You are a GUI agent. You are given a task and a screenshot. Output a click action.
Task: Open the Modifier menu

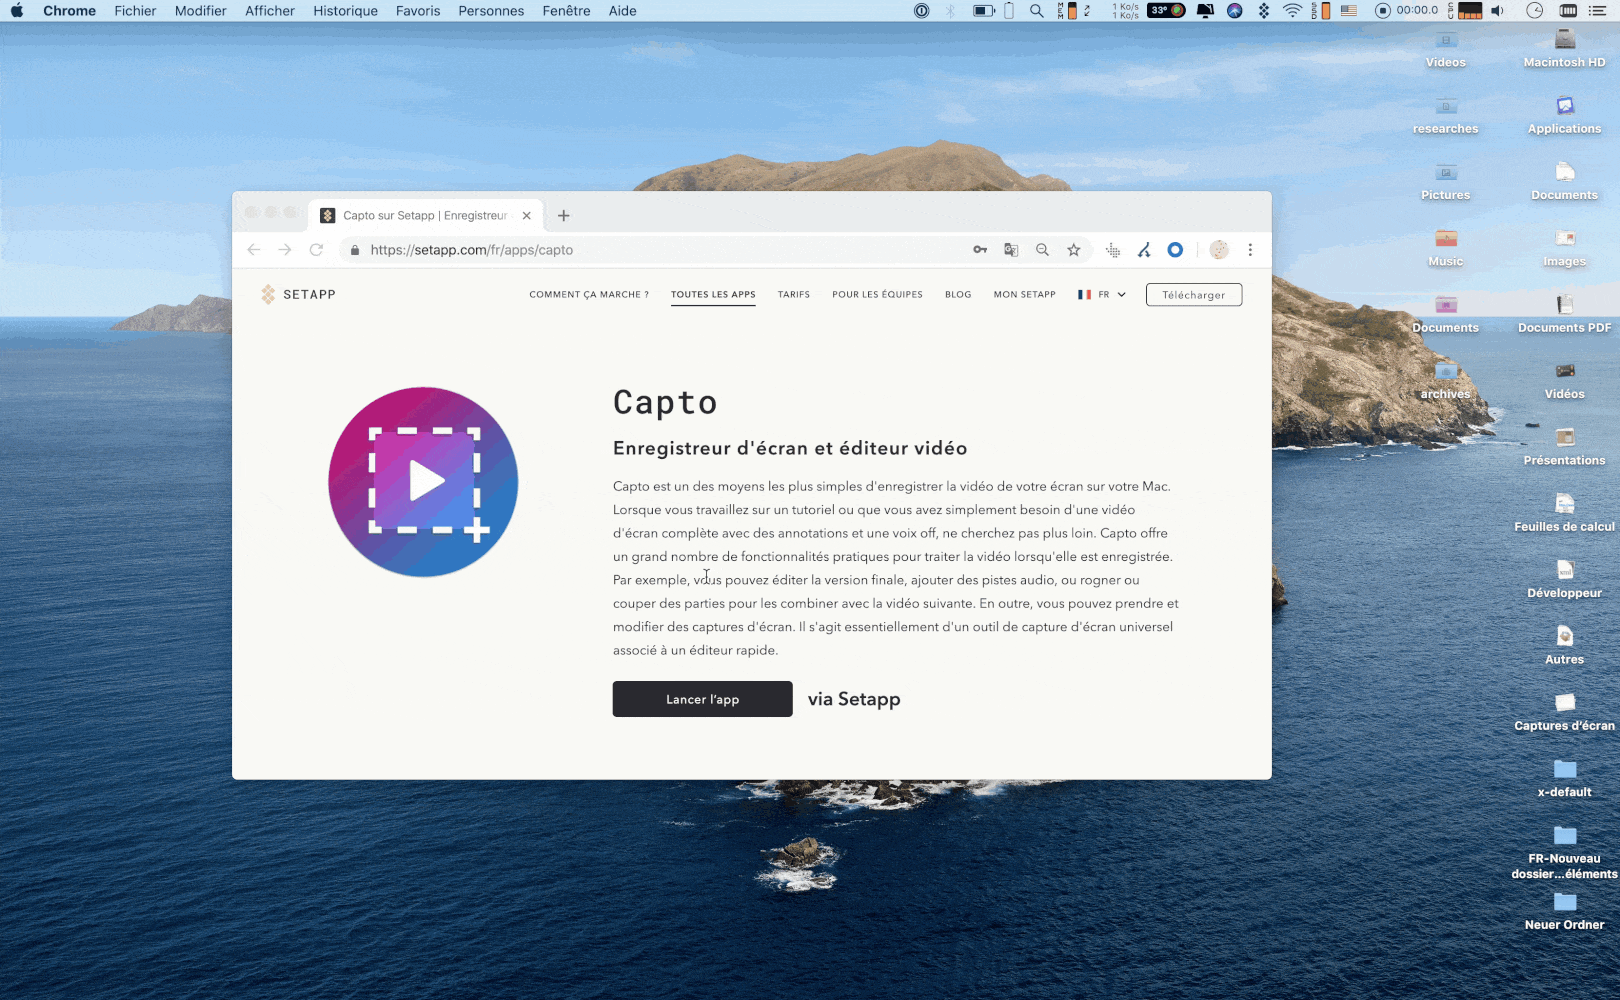[x=201, y=11]
